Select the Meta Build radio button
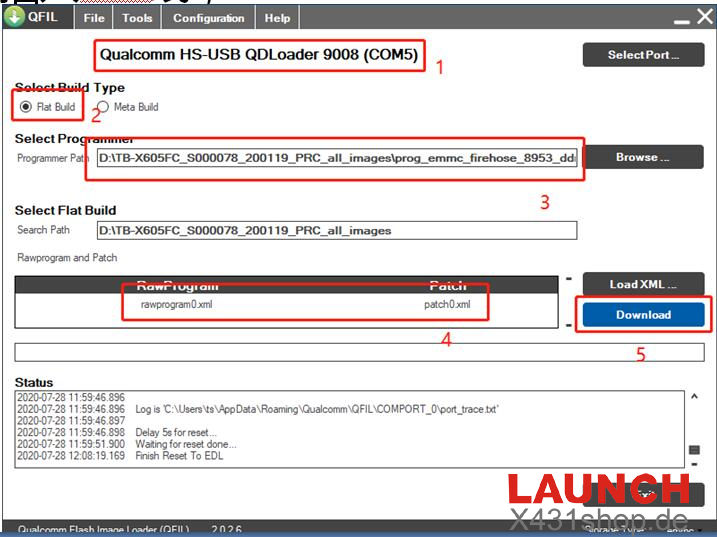The width and height of the screenshot is (717, 537). 104,107
